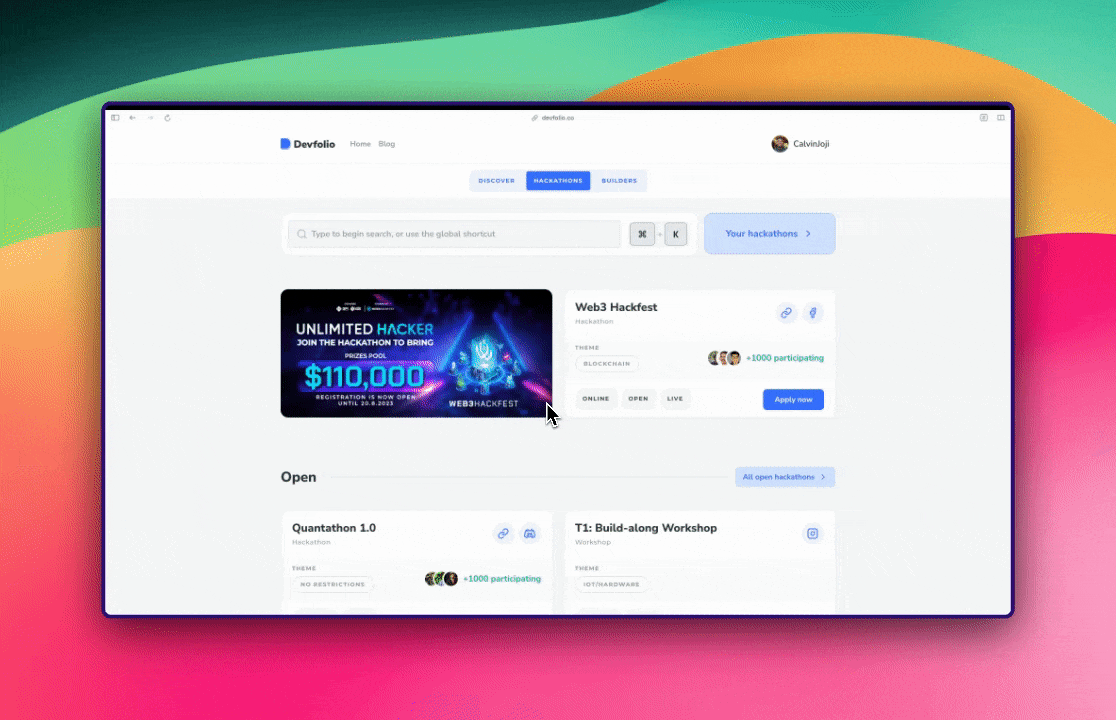
Task: Click the Command key shortcut badge
Action: pos(642,233)
